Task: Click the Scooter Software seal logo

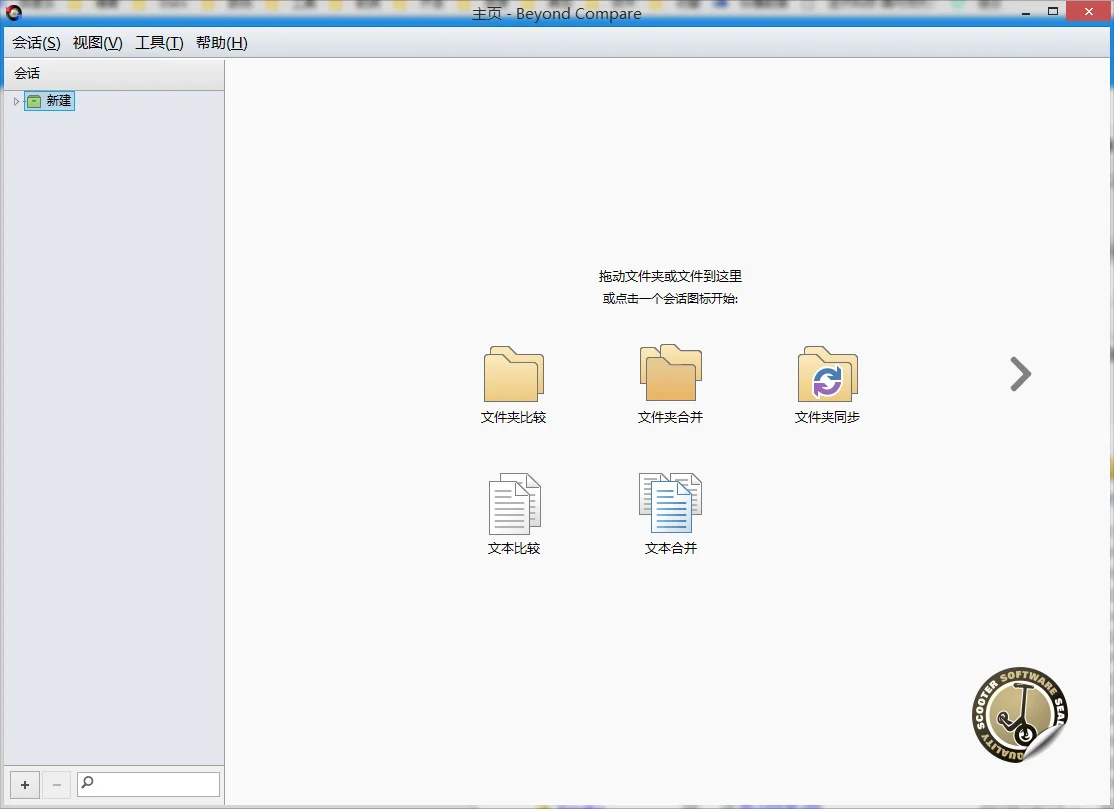Action: click(x=1020, y=715)
